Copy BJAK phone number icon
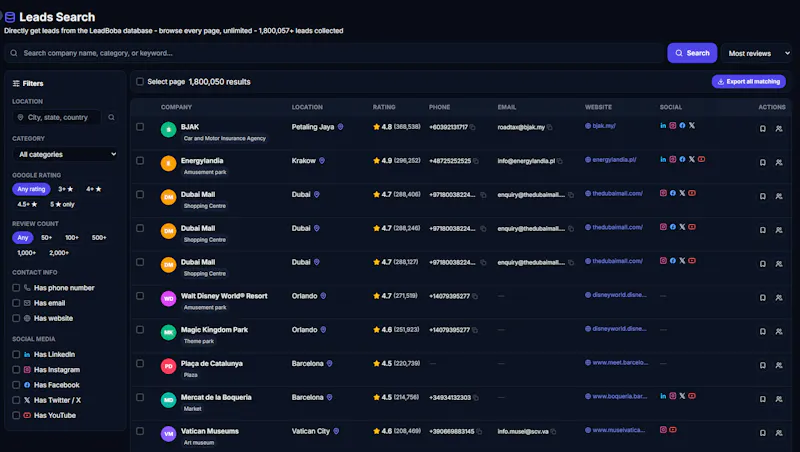The height and width of the screenshot is (452, 800). [473, 127]
